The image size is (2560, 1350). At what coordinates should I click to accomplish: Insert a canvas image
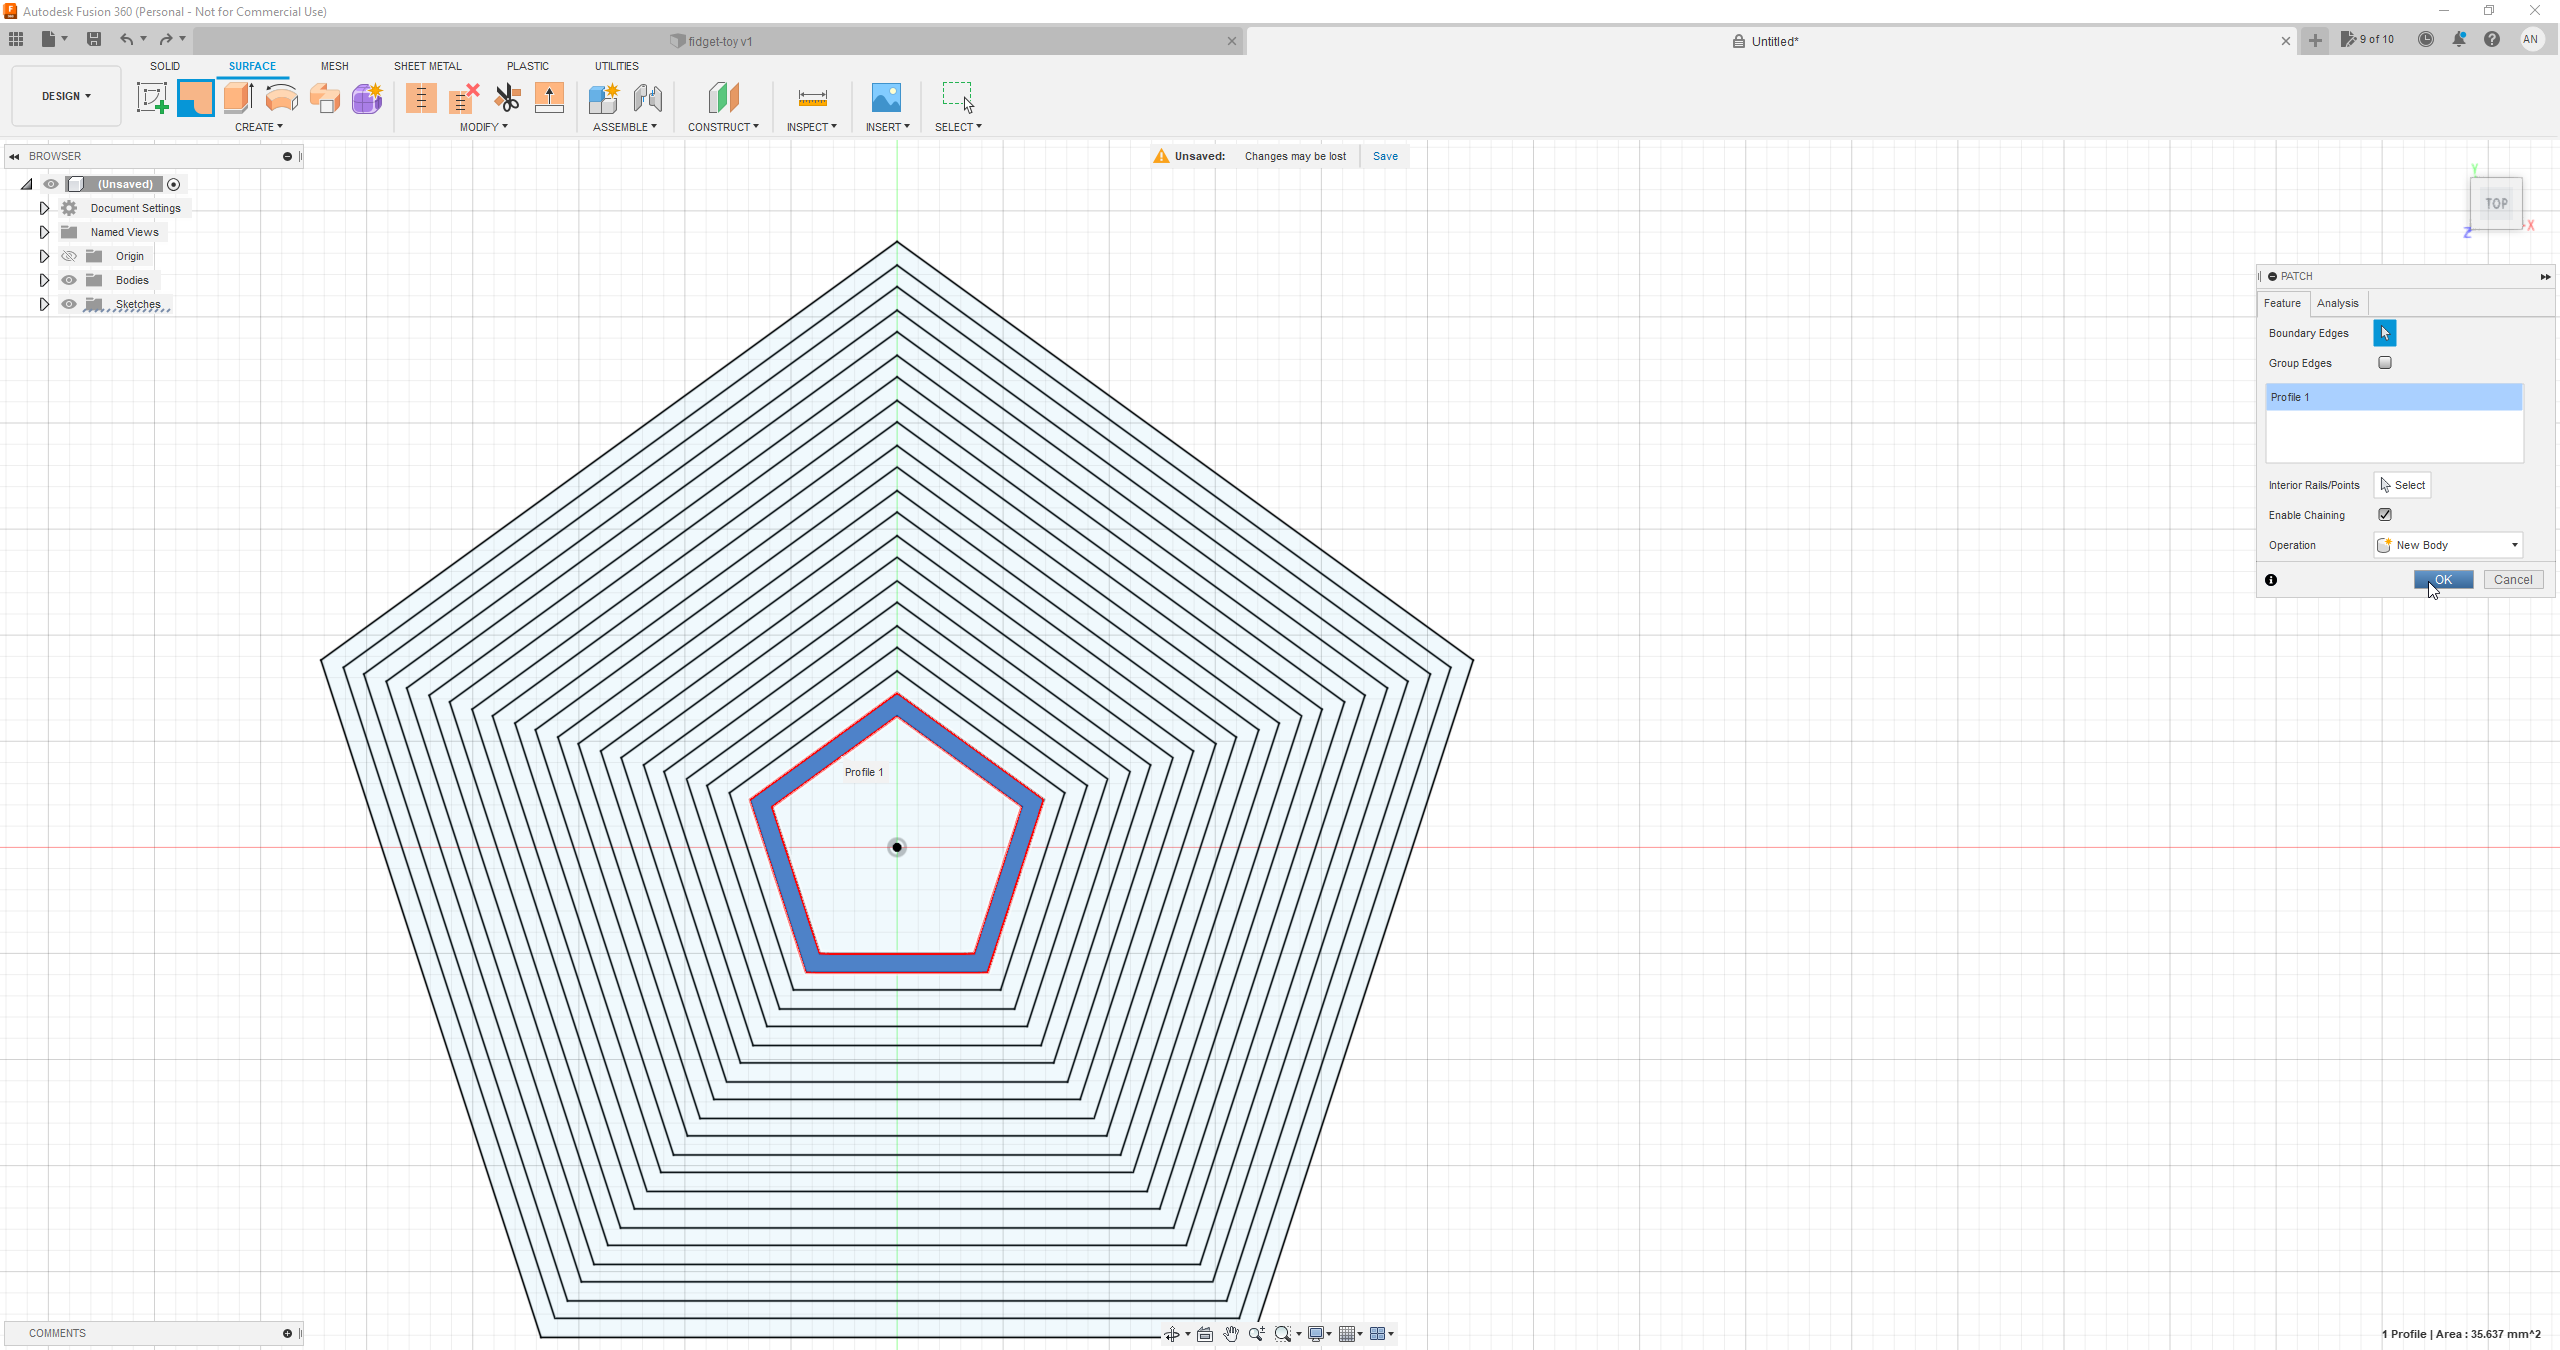pyautogui.click(x=887, y=100)
